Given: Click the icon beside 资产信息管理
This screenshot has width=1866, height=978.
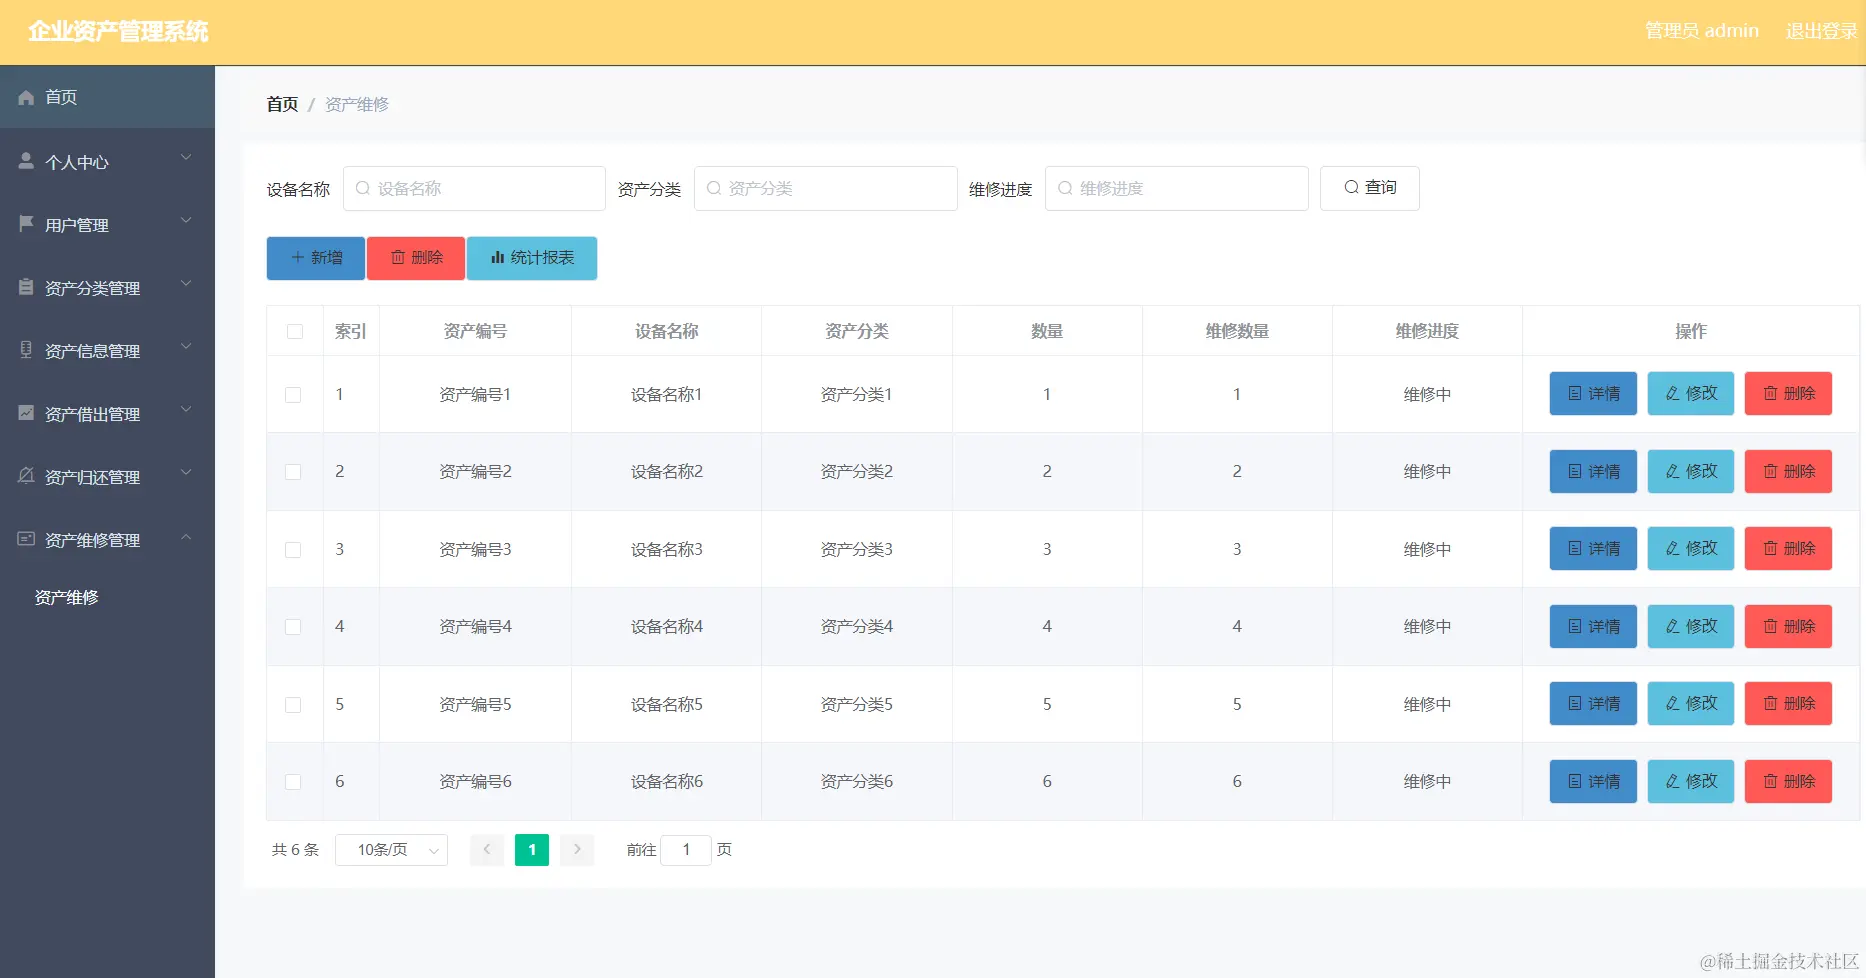Looking at the screenshot, I should [x=26, y=349].
